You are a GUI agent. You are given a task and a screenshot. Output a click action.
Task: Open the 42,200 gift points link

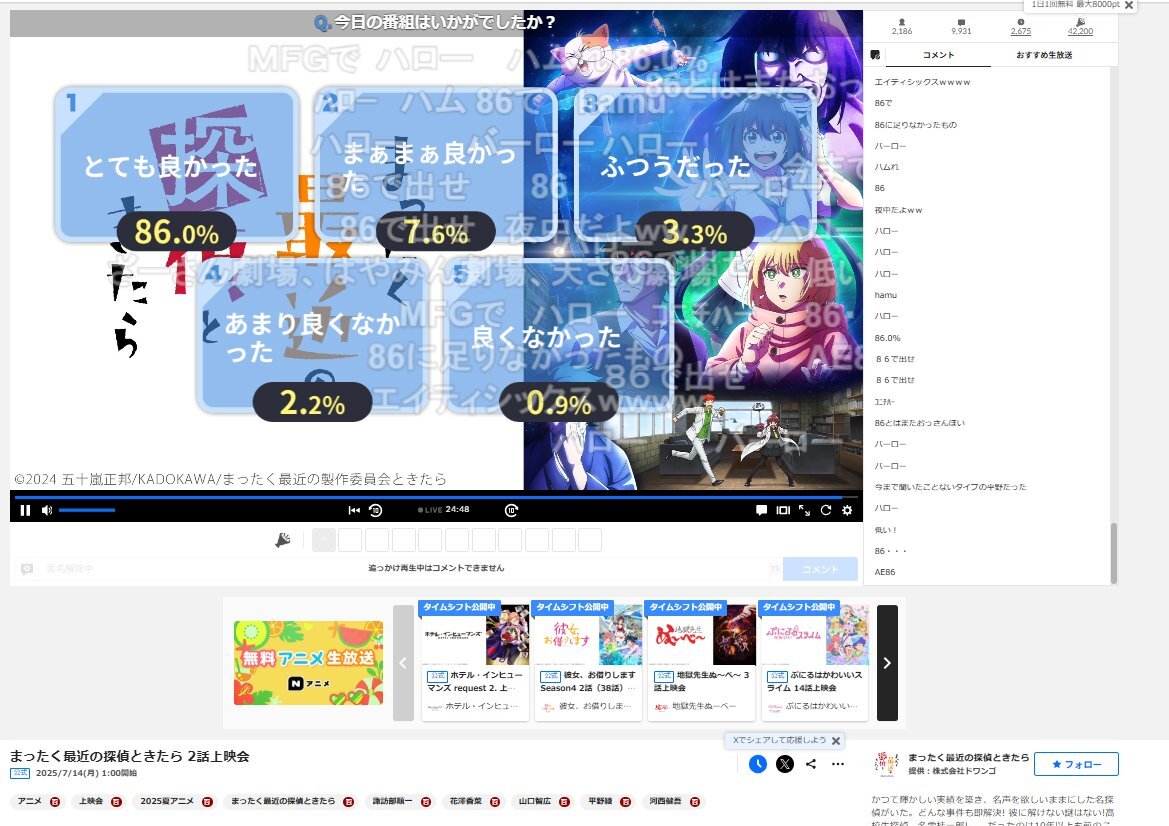coord(1080,31)
